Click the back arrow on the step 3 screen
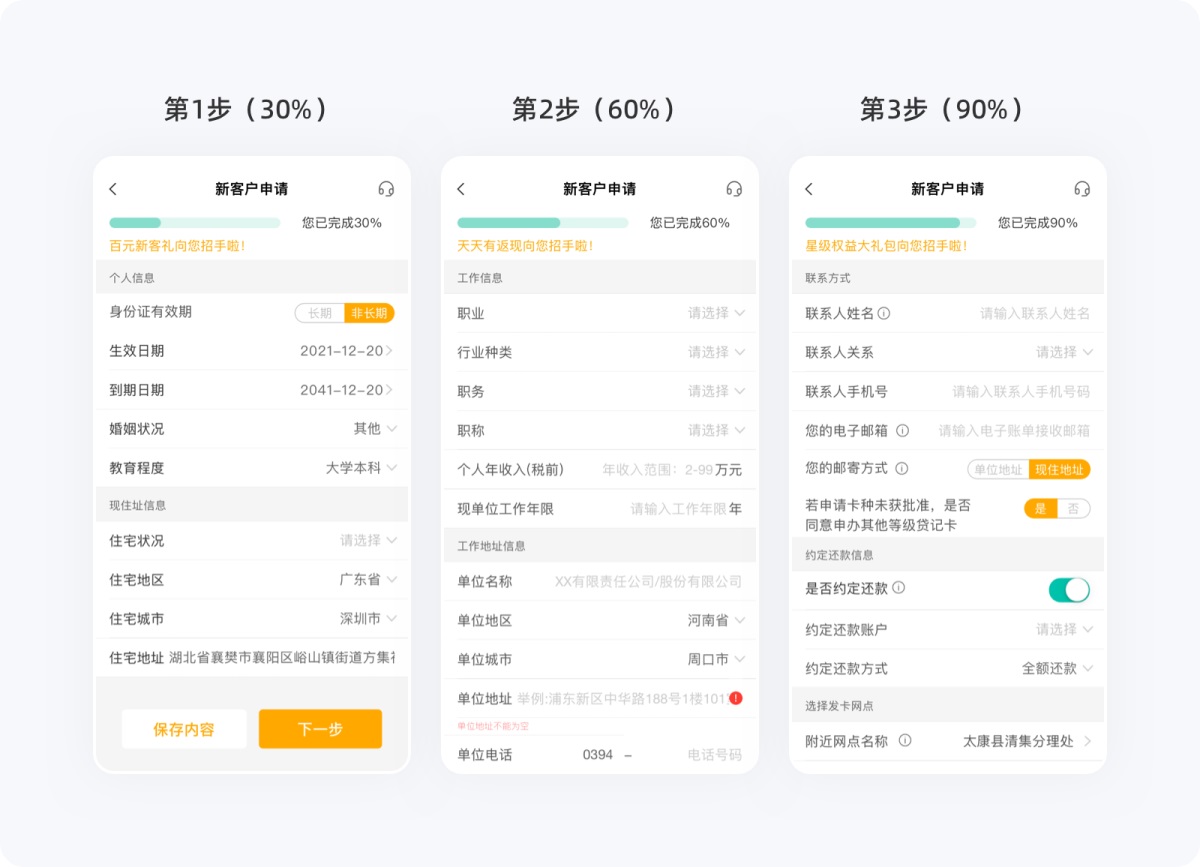This screenshot has width=1200, height=867. click(x=806, y=188)
